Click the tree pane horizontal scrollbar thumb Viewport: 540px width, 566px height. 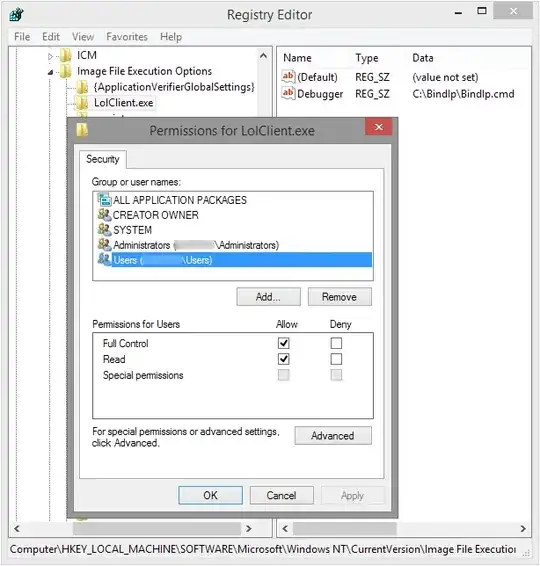click(x=157, y=528)
